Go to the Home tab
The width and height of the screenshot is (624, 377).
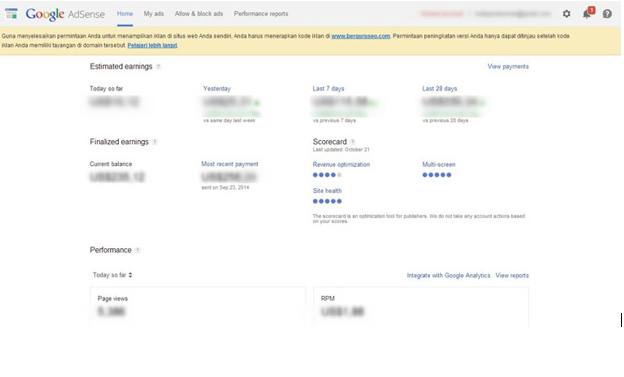(x=125, y=14)
